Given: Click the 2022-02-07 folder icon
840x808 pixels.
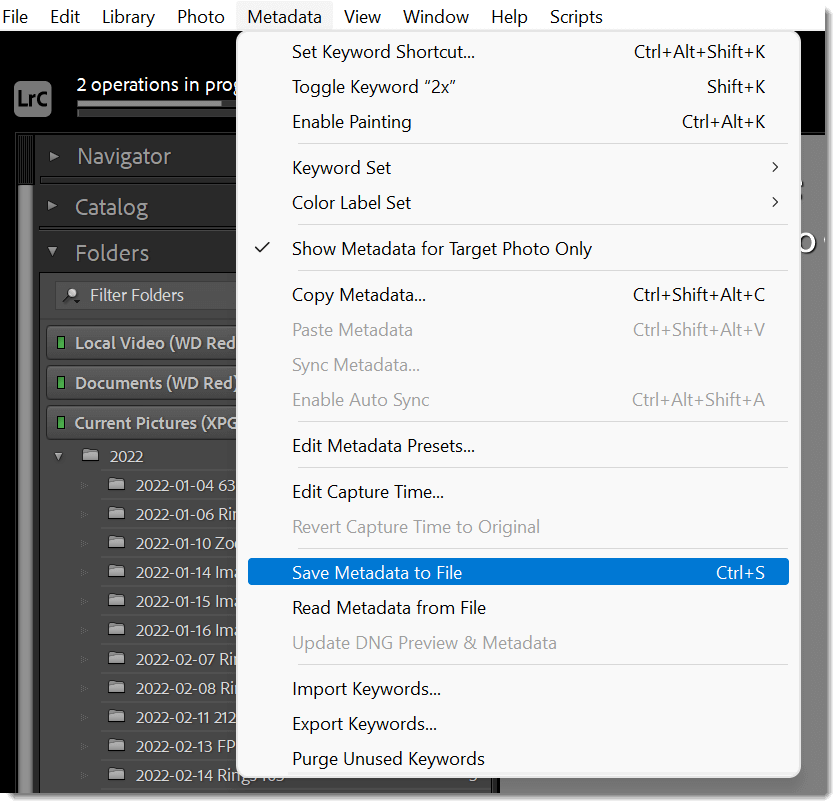Looking at the screenshot, I should (x=117, y=660).
